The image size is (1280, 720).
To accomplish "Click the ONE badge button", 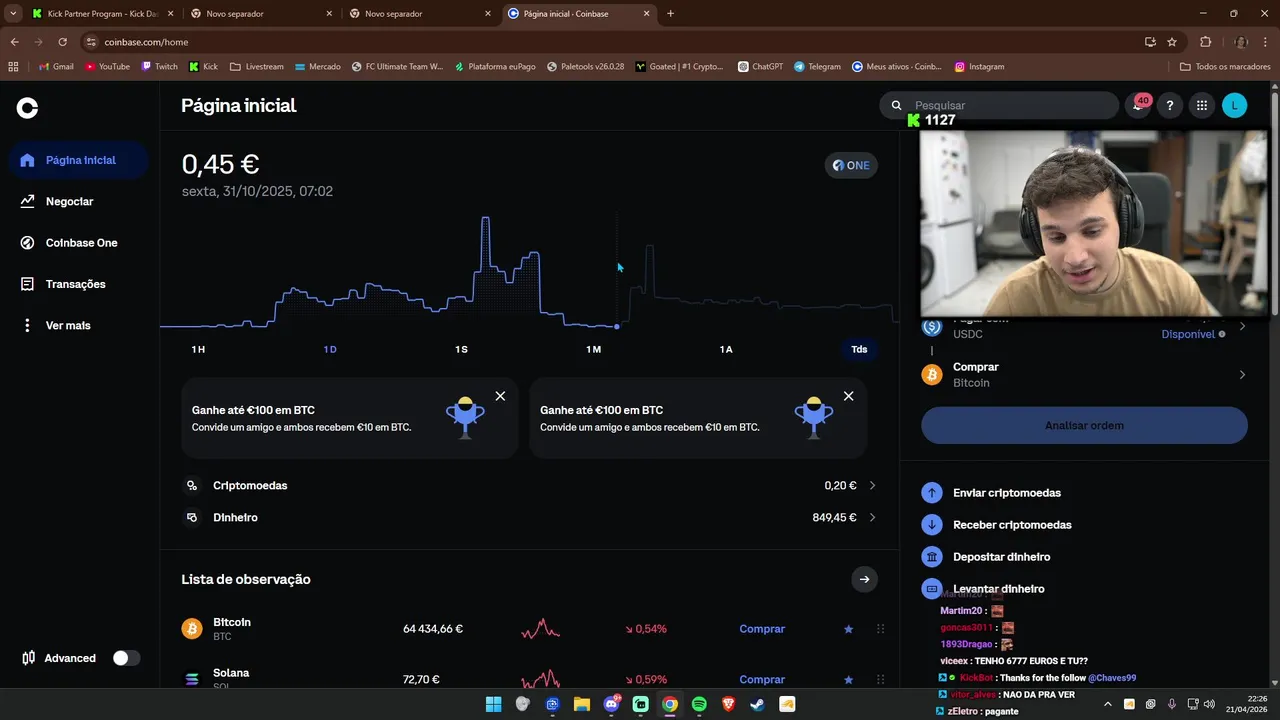I will pyautogui.click(x=851, y=165).
